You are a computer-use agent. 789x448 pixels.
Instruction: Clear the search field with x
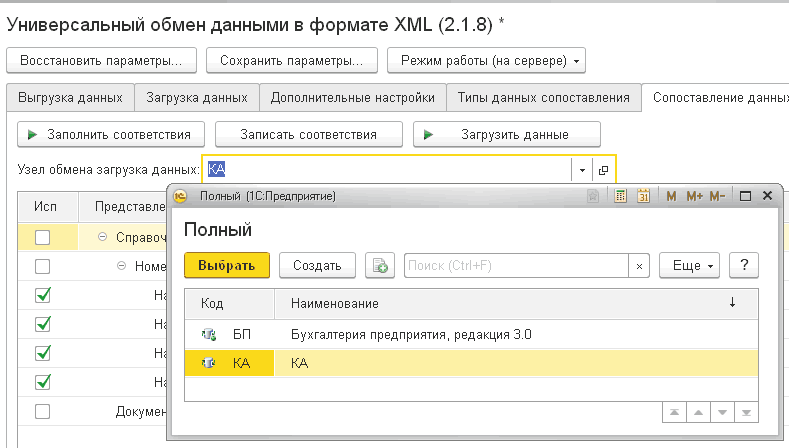[x=639, y=266]
